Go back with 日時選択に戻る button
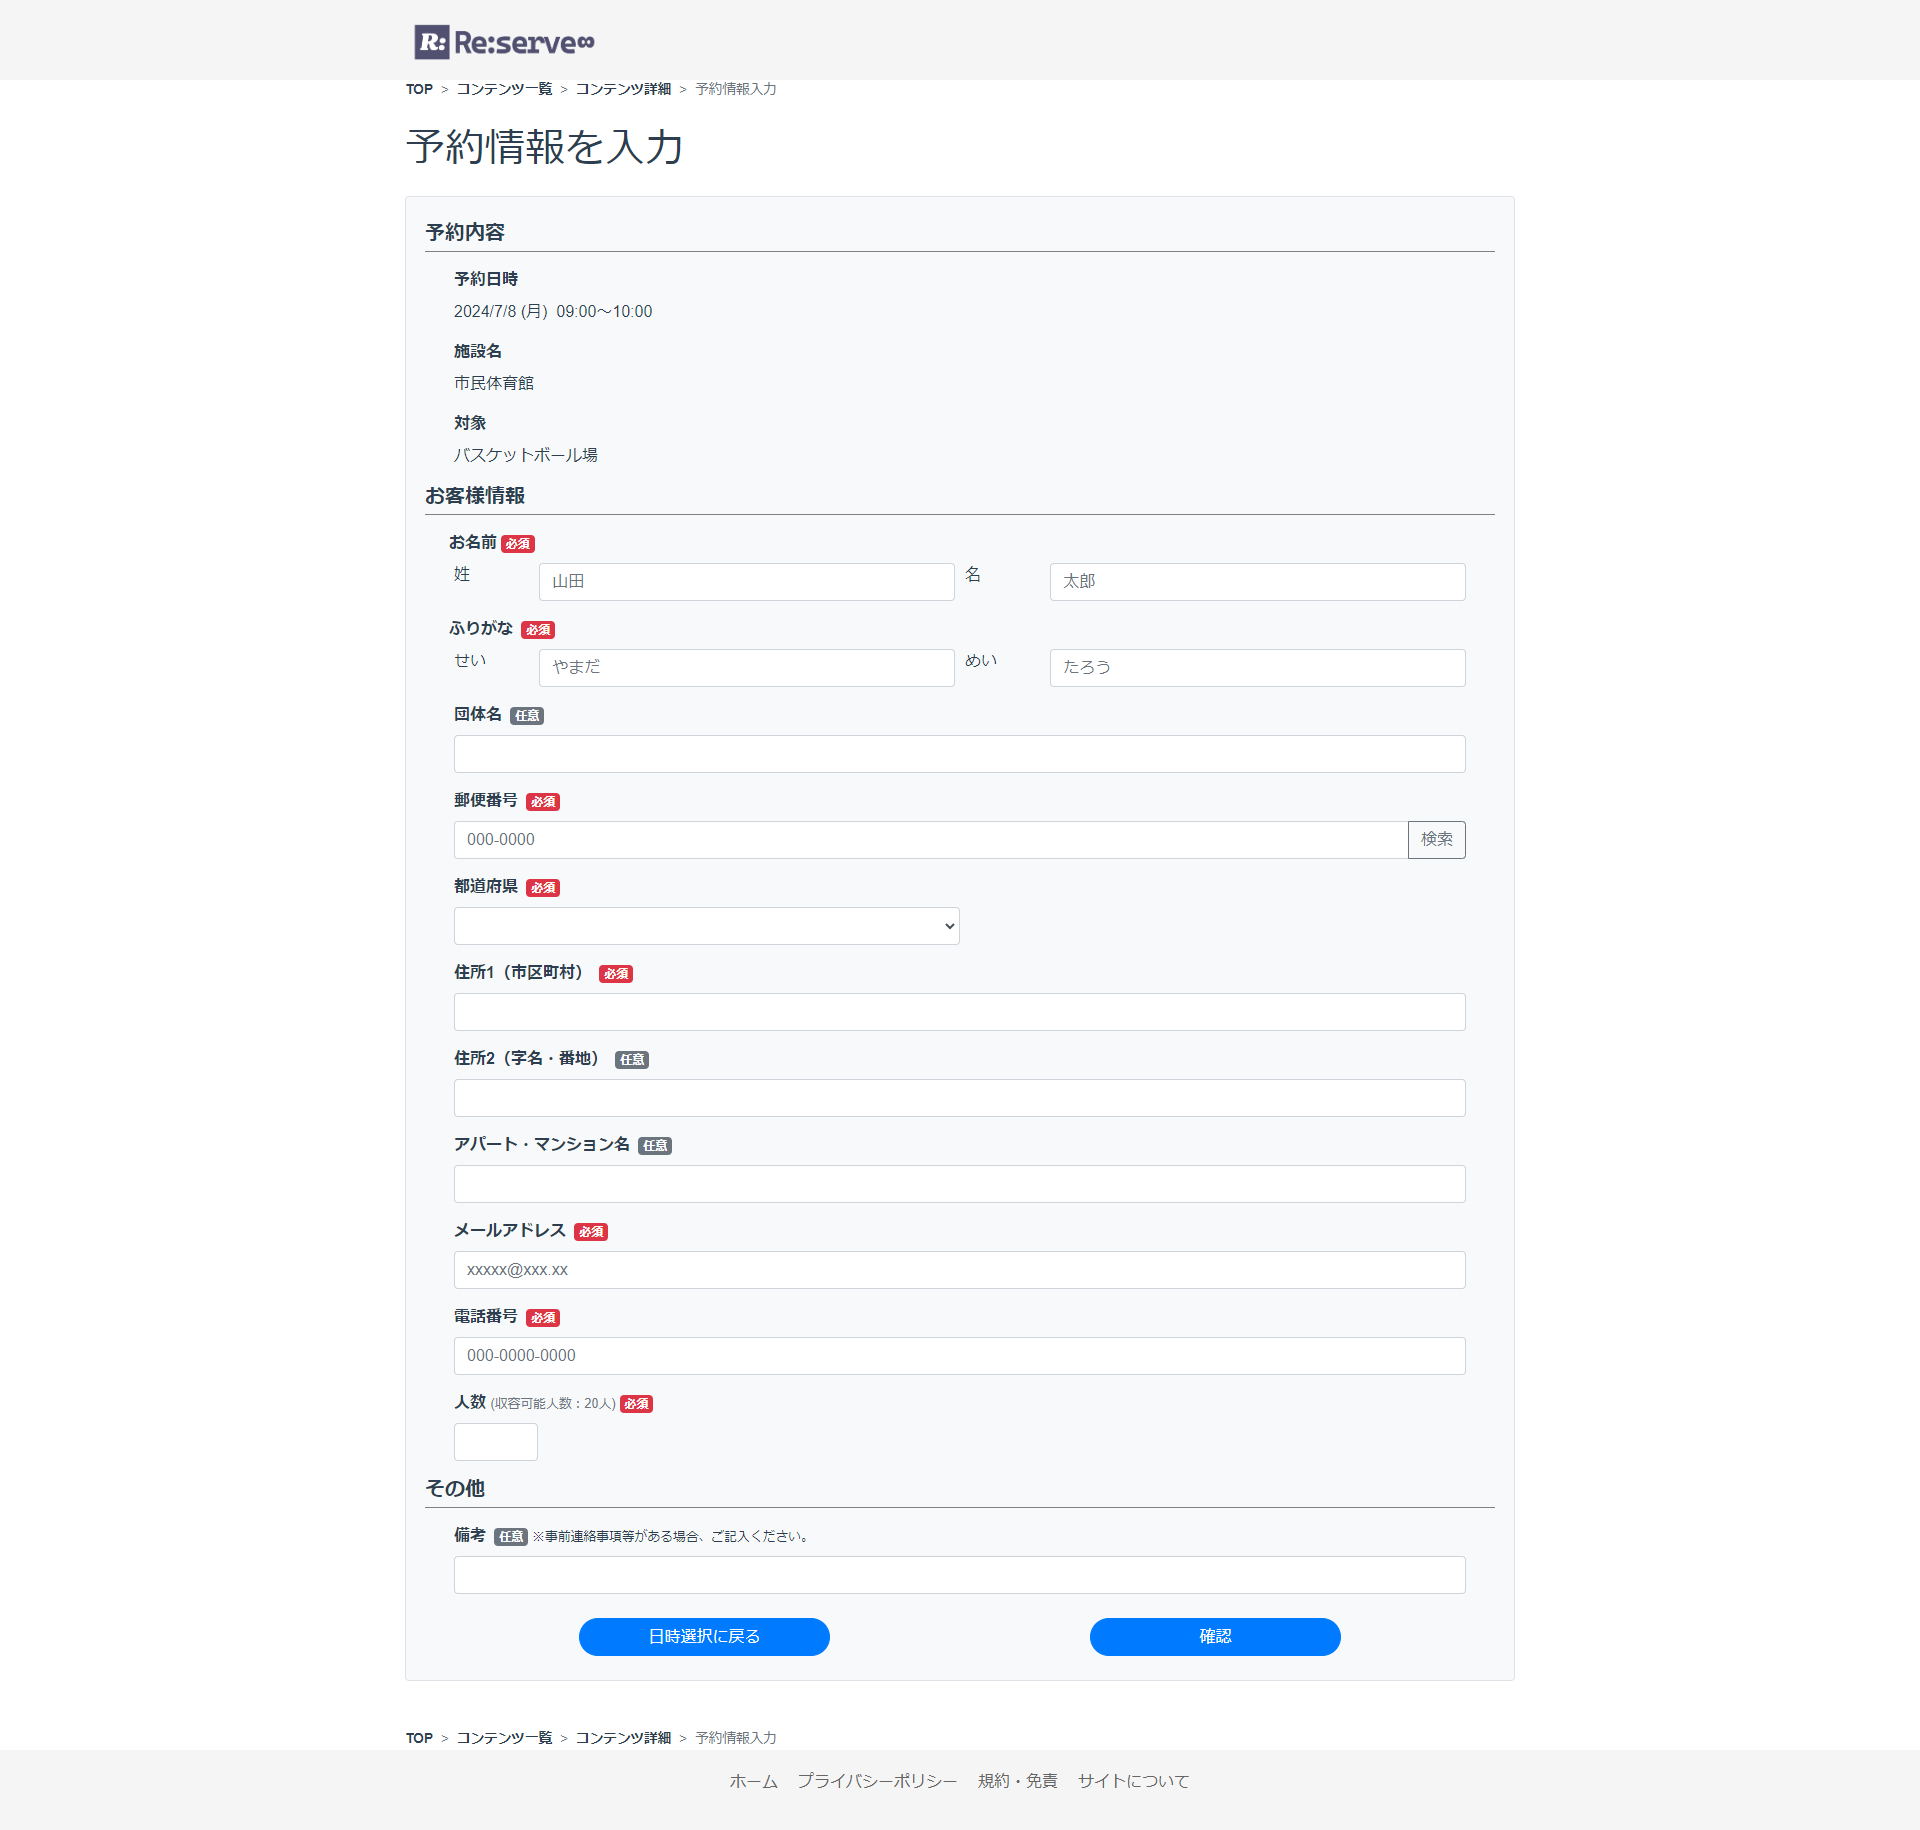The height and width of the screenshot is (1830, 1920). (704, 1637)
